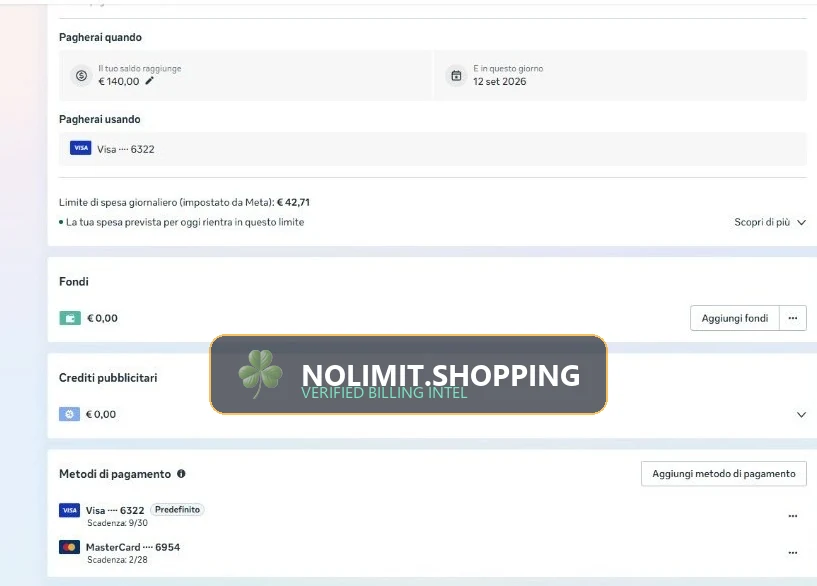Click the Crediti pubblicitari balance € 0,00
The height and width of the screenshot is (586, 817).
pyautogui.click(x=101, y=414)
